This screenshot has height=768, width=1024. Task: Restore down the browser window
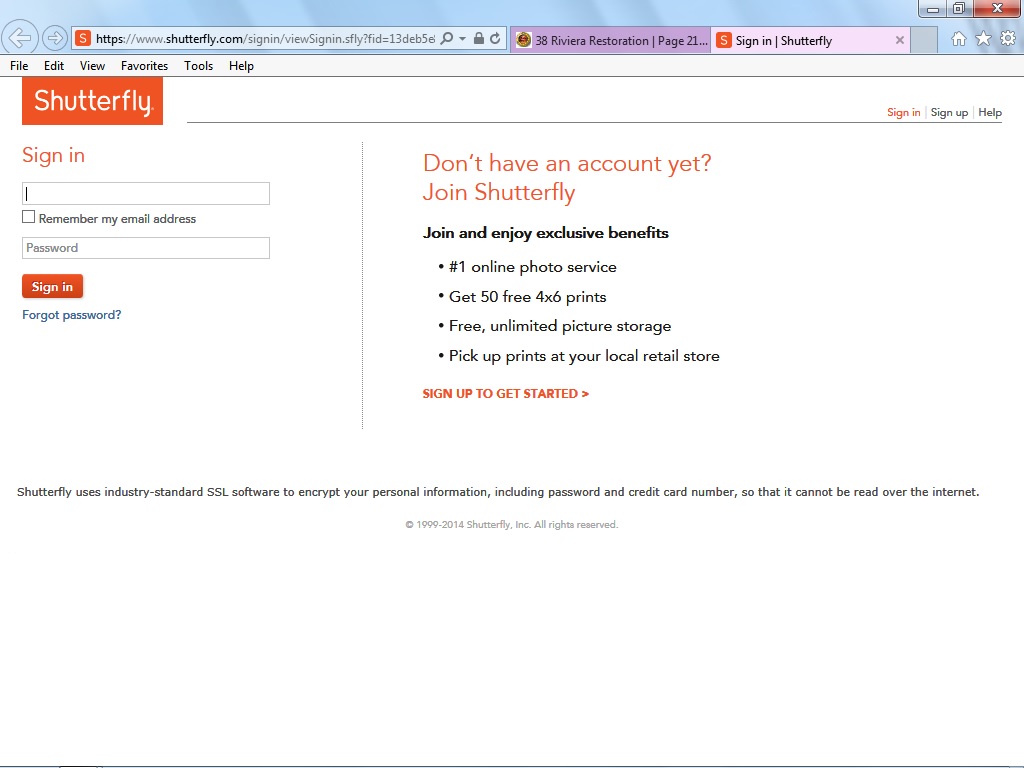pyautogui.click(x=959, y=8)
